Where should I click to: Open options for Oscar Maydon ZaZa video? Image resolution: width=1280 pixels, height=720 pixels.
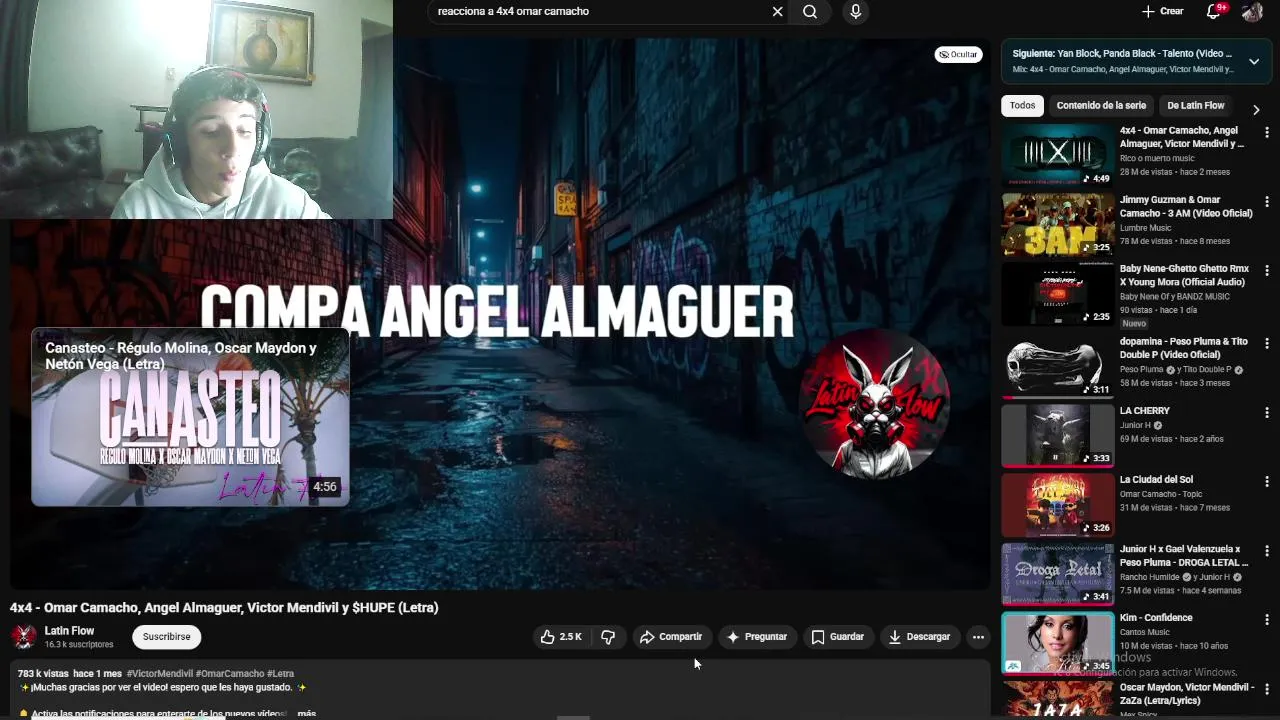[x=1267, y=689]
